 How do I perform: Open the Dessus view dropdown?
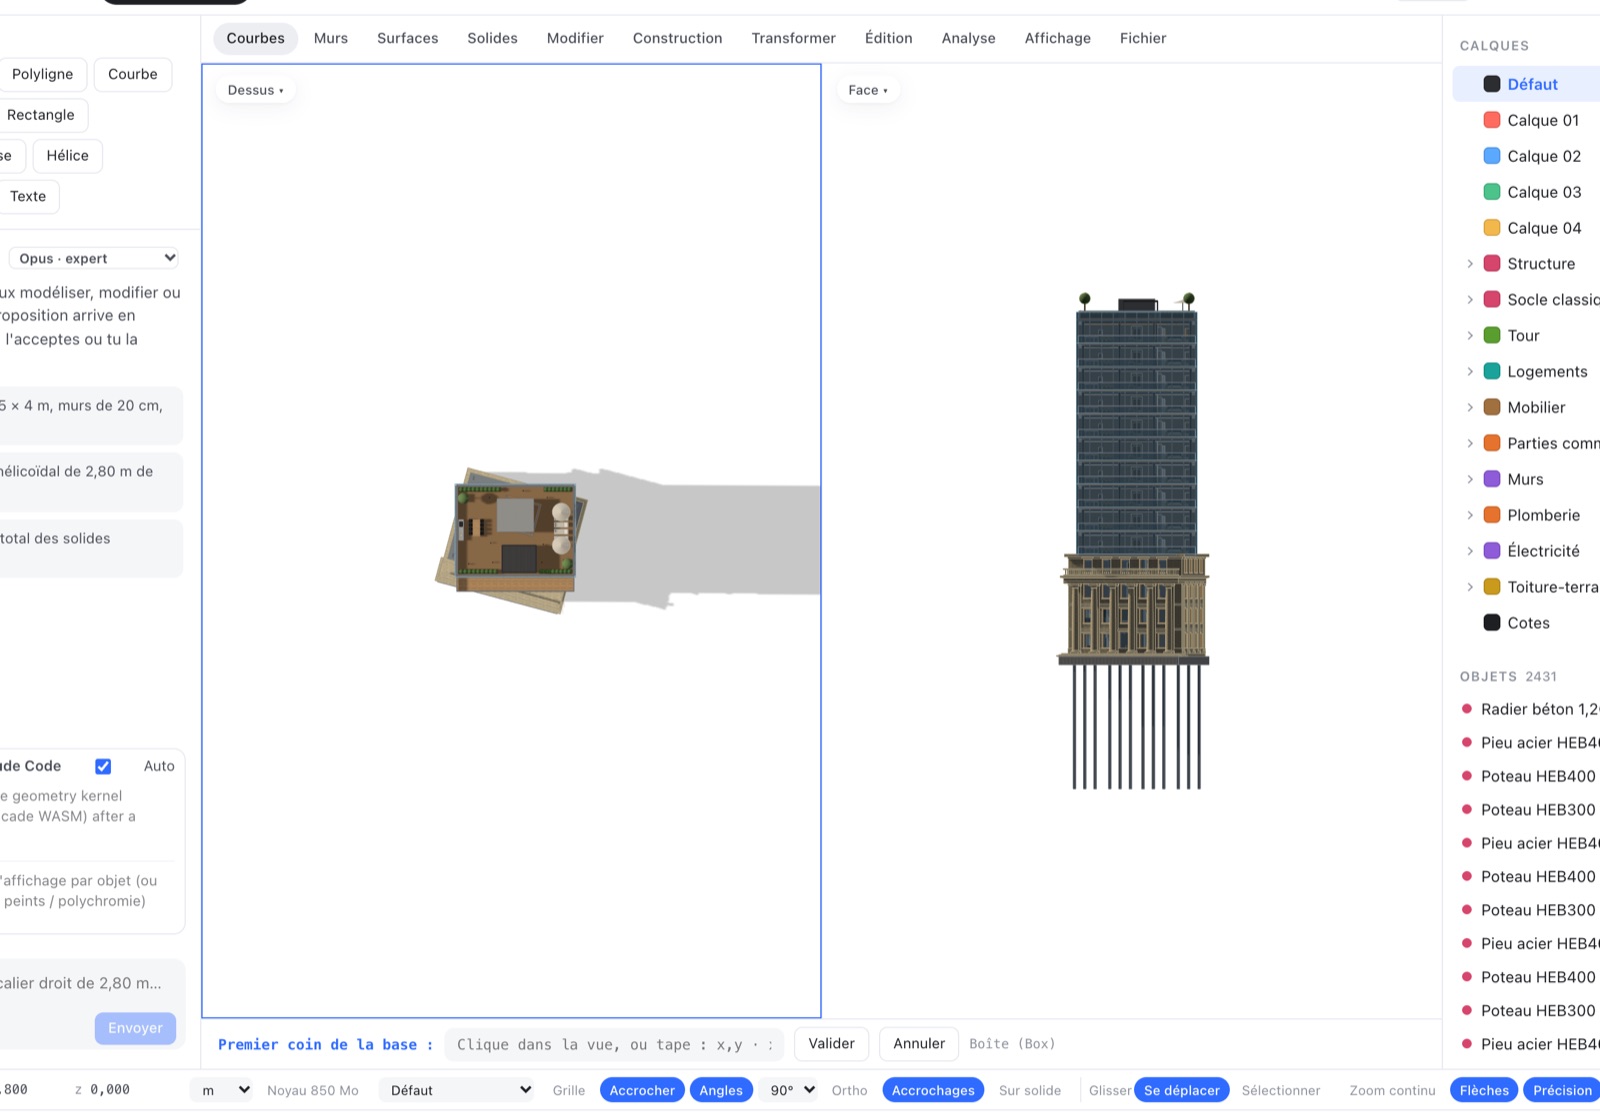(255, 90)
